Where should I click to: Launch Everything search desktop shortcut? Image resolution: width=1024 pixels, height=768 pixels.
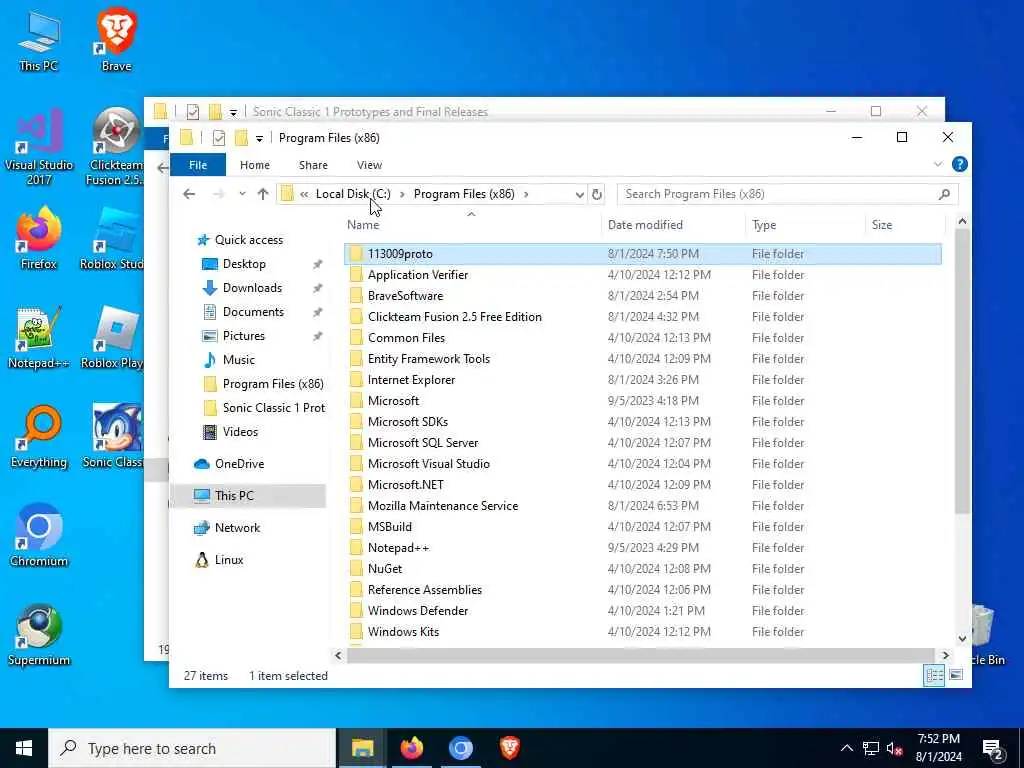[x=39, y=437]
